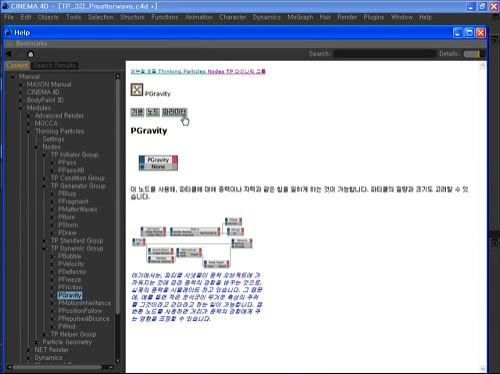500x374 pixels.
Task: Collapse the Modules tree node
Action: (21, 108)
